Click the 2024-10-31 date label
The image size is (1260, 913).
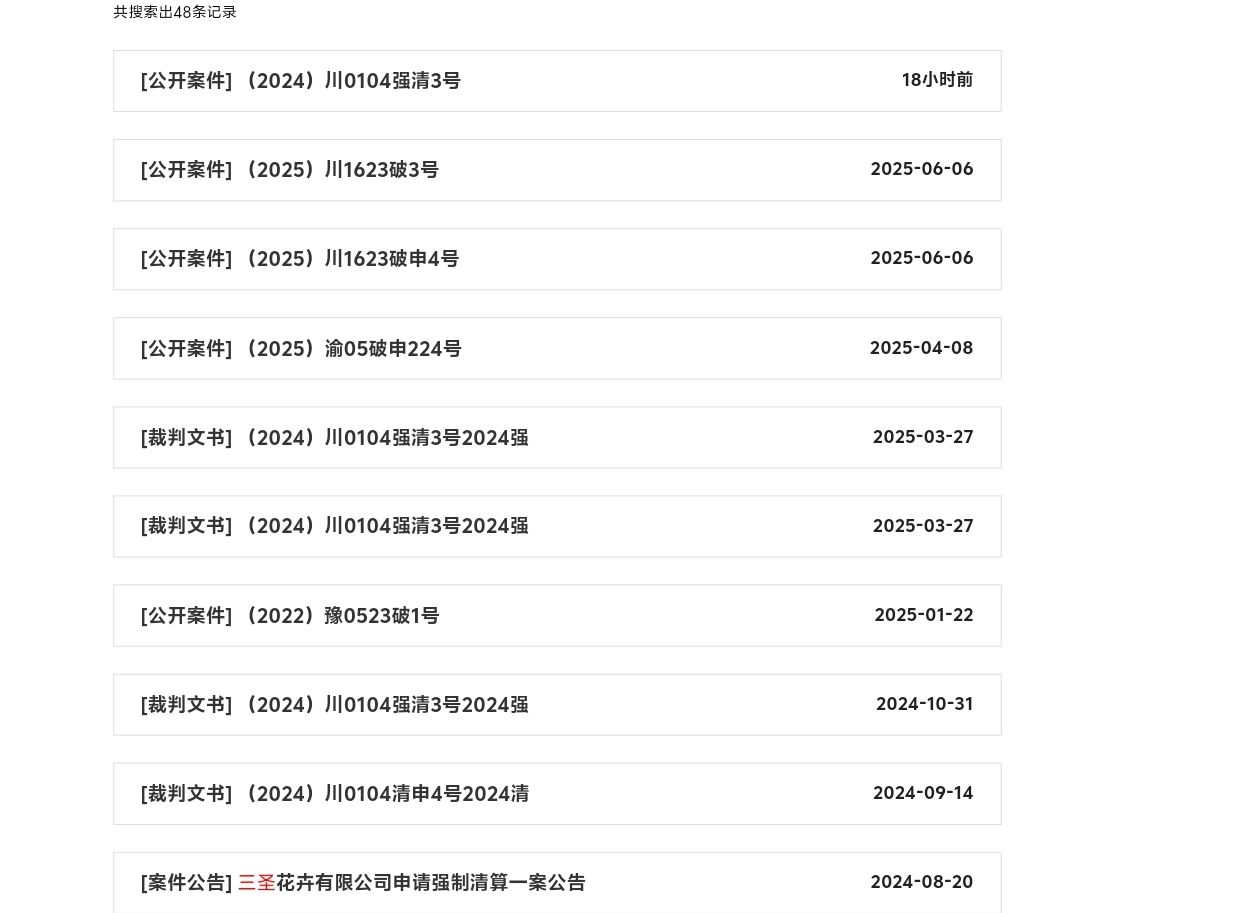point(925,704)
